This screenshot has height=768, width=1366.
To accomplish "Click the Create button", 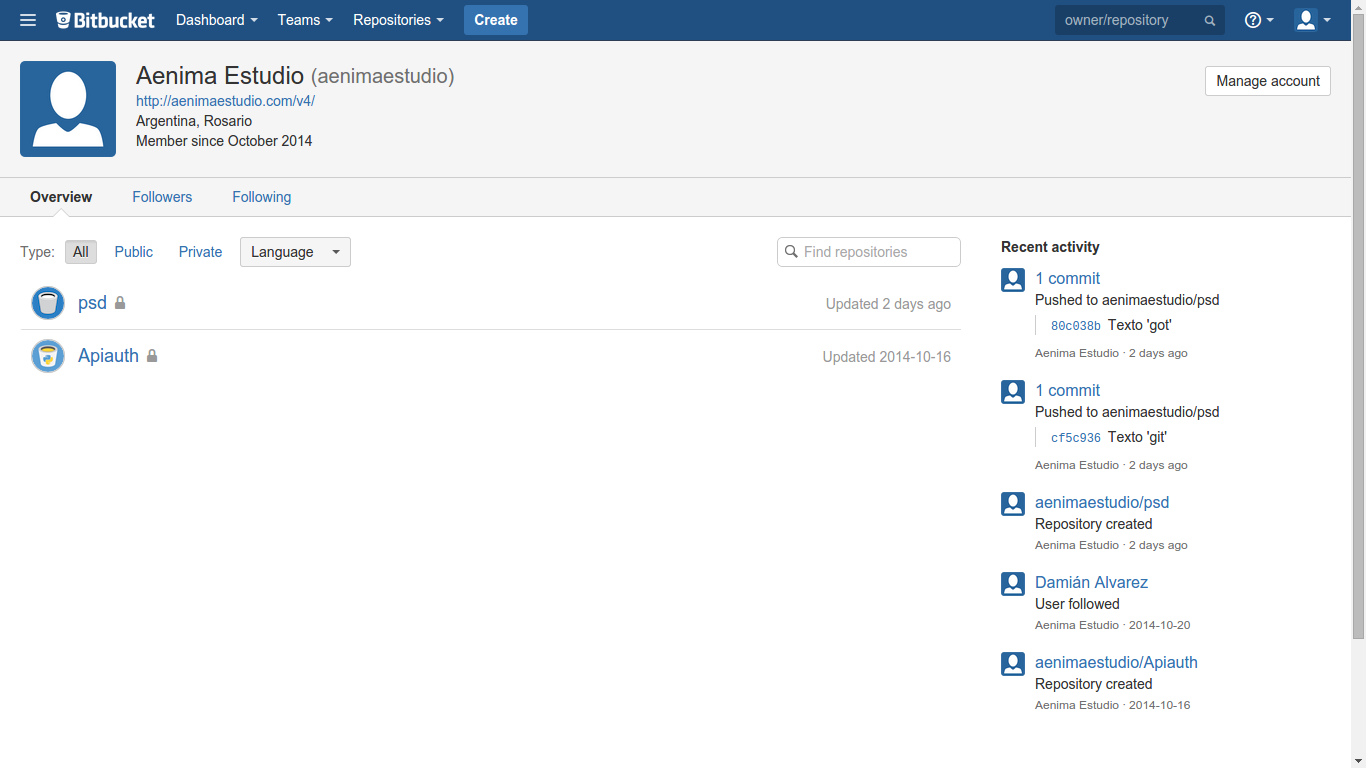I will pos(496,20).
